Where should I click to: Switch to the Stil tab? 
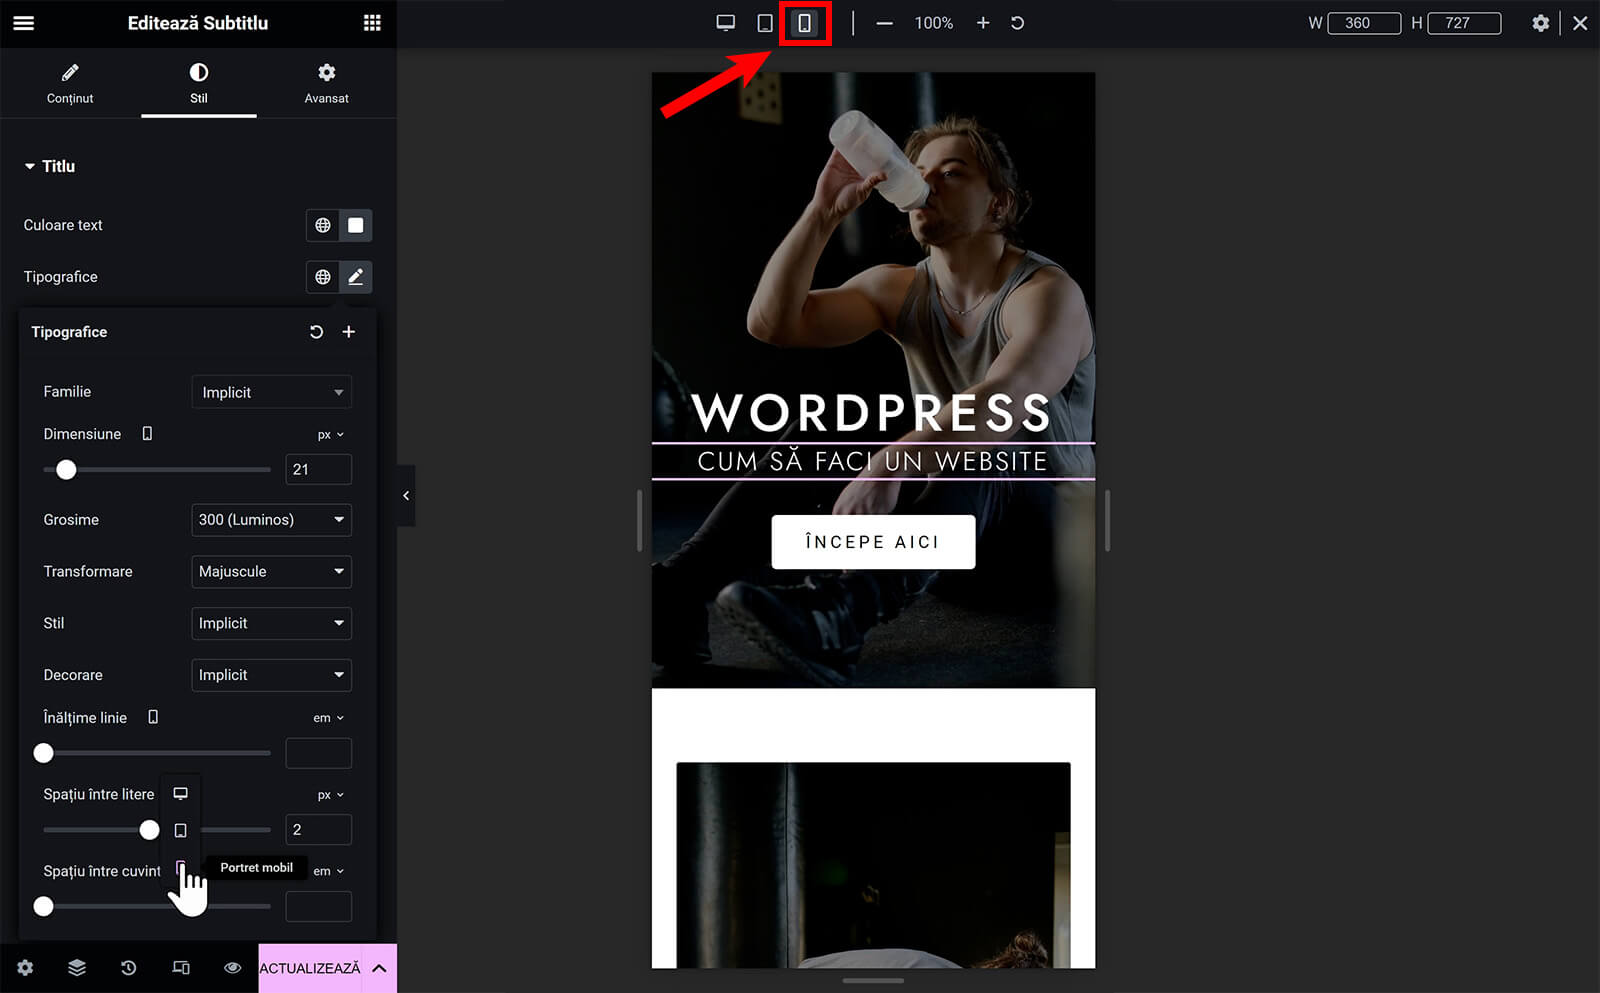[199, 84]
